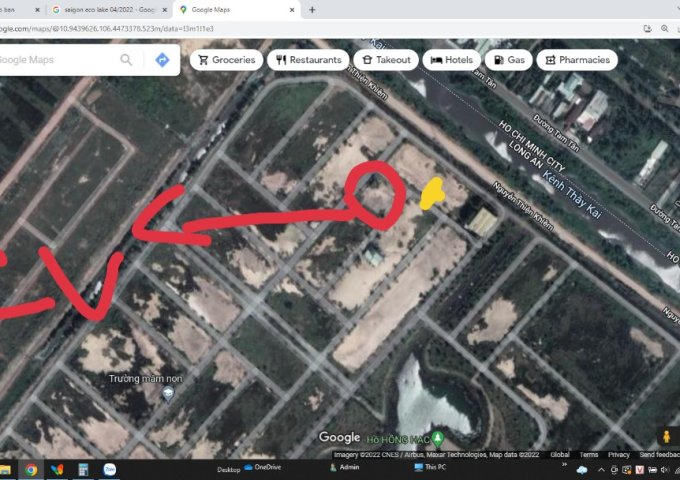
Task: Show Hotels on the map
Action: [451, 60]
